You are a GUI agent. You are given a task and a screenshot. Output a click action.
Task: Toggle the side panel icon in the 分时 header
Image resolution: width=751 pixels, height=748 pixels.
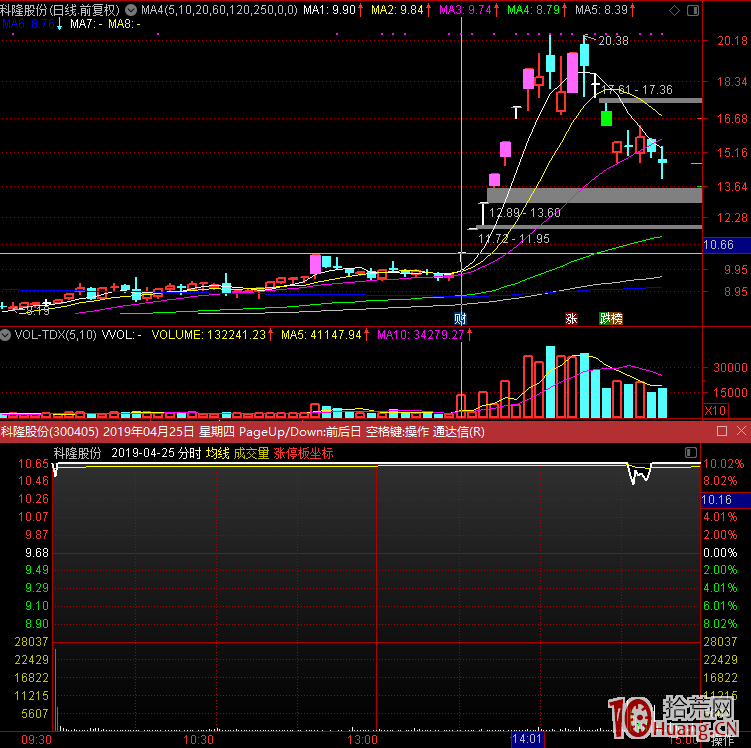(x=691, y=453)
